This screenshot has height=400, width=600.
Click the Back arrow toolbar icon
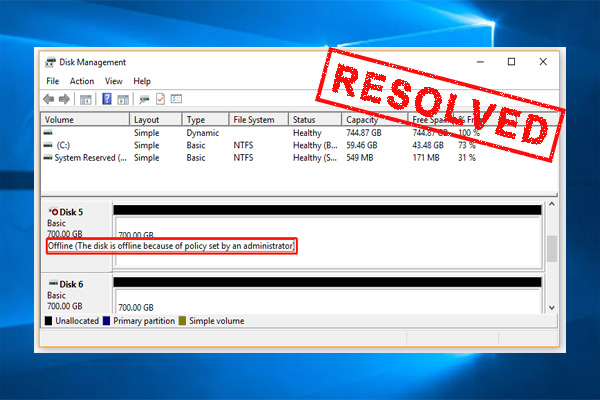click(48, 99)
